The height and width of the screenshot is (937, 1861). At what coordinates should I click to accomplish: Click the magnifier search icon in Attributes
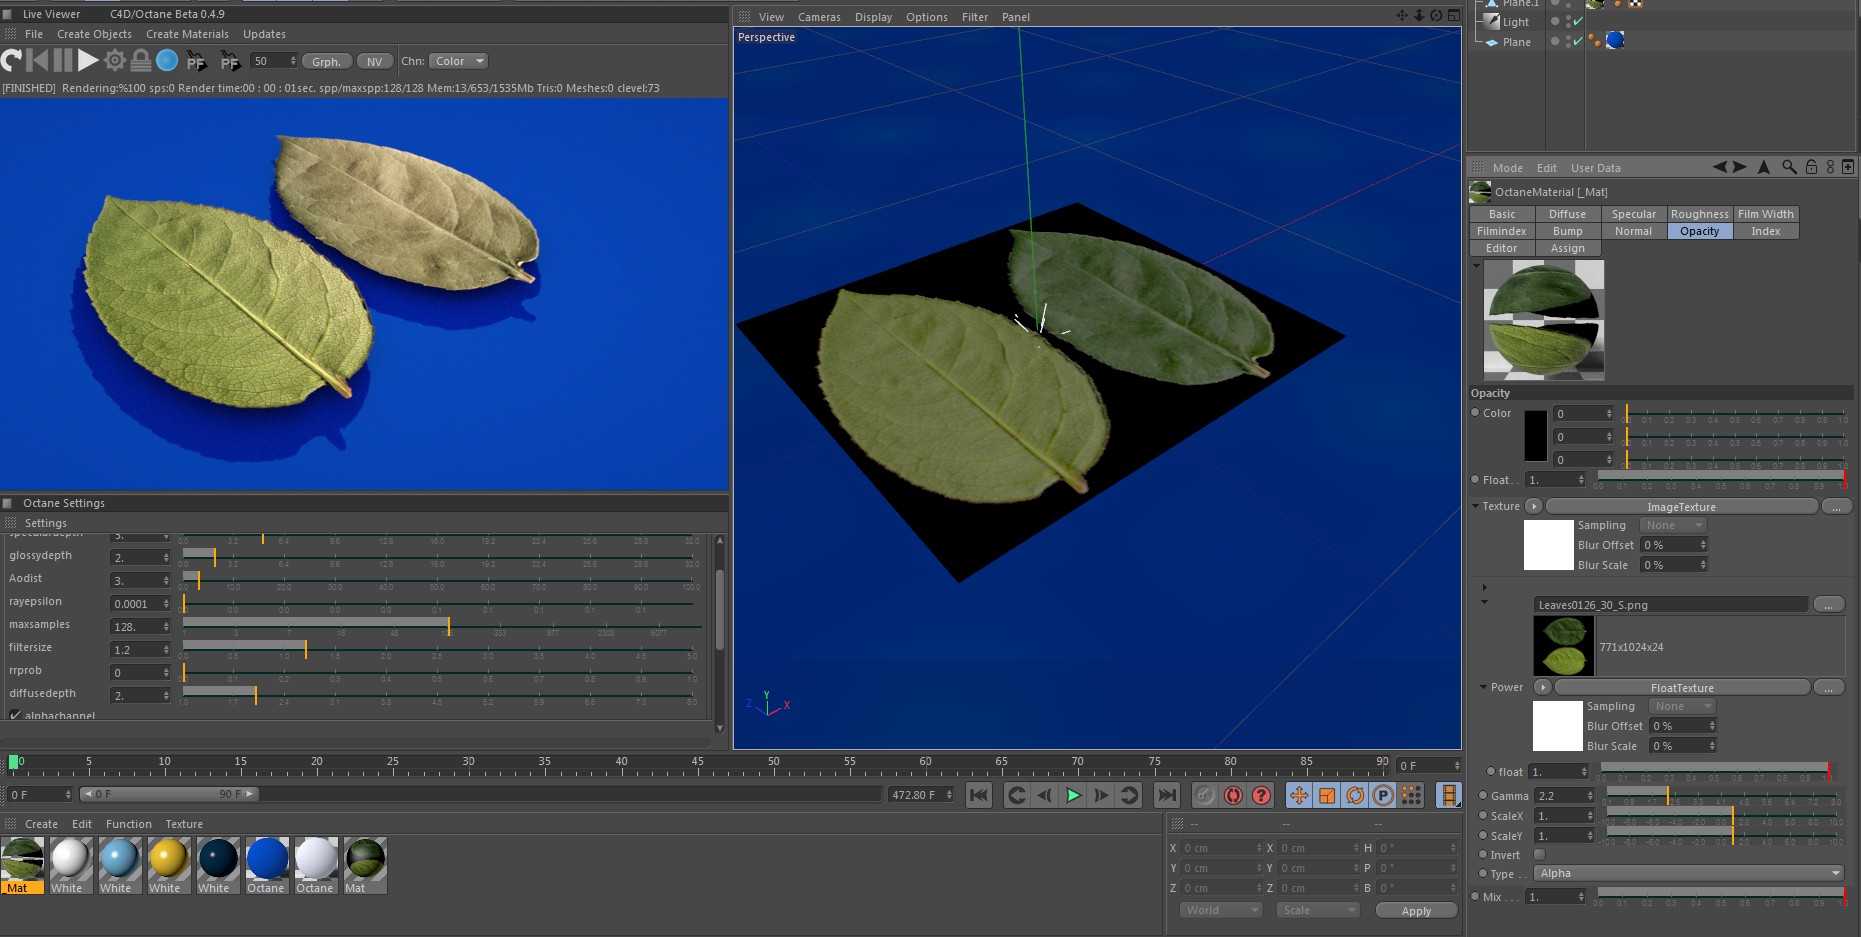pyautogui.click(x=1789, y=167)
